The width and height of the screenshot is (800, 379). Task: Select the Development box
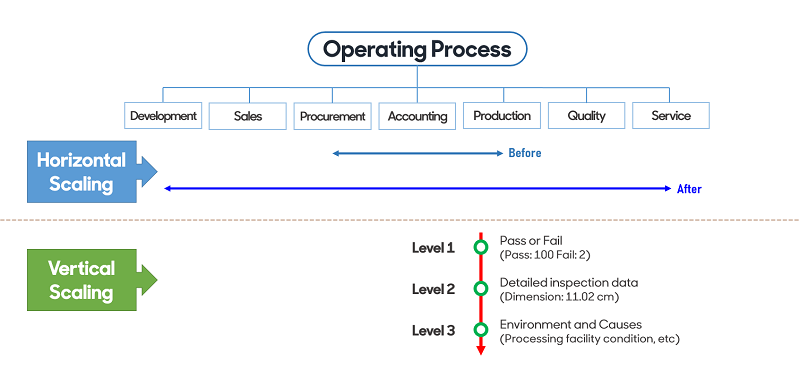pyautogui.click(x=163, y=116)
